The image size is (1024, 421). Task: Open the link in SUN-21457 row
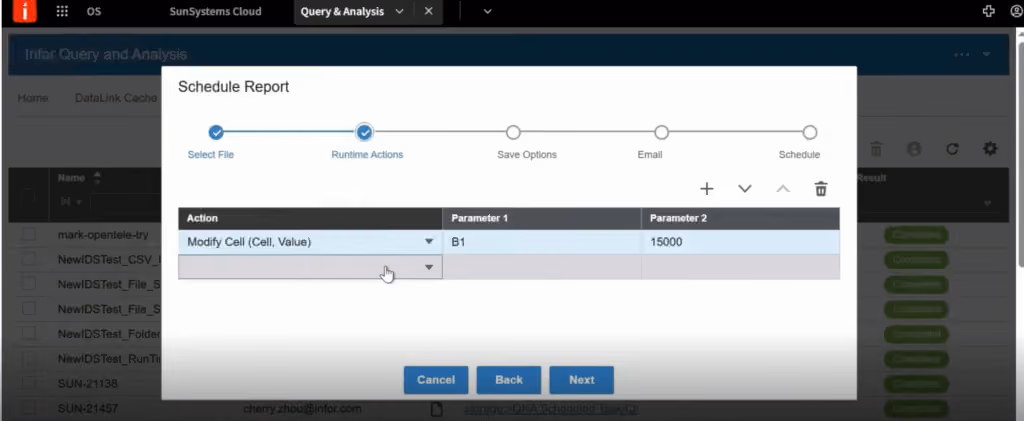click(x=551, y=409)
